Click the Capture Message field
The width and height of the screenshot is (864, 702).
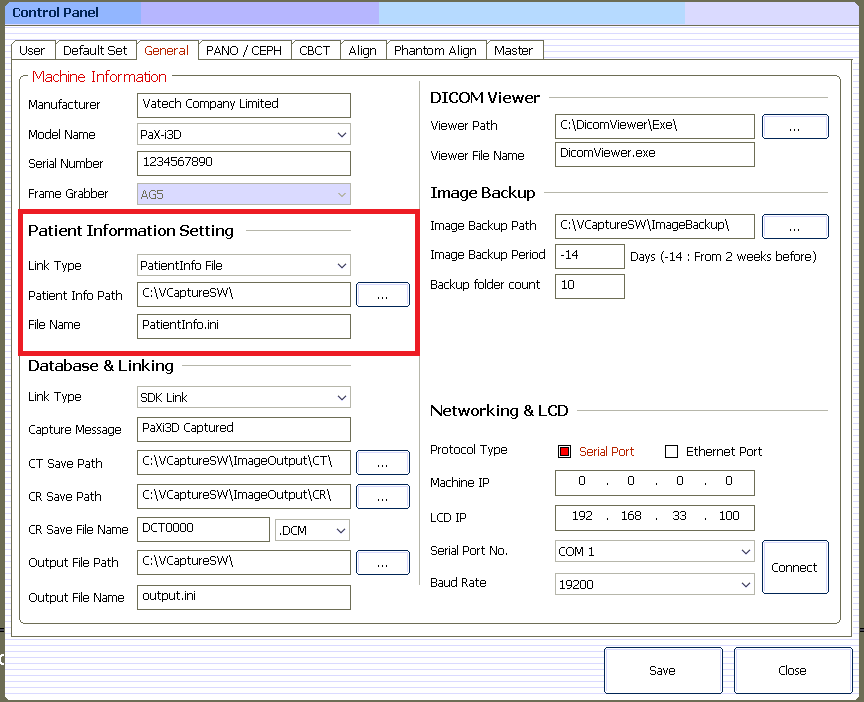[244, 429]
